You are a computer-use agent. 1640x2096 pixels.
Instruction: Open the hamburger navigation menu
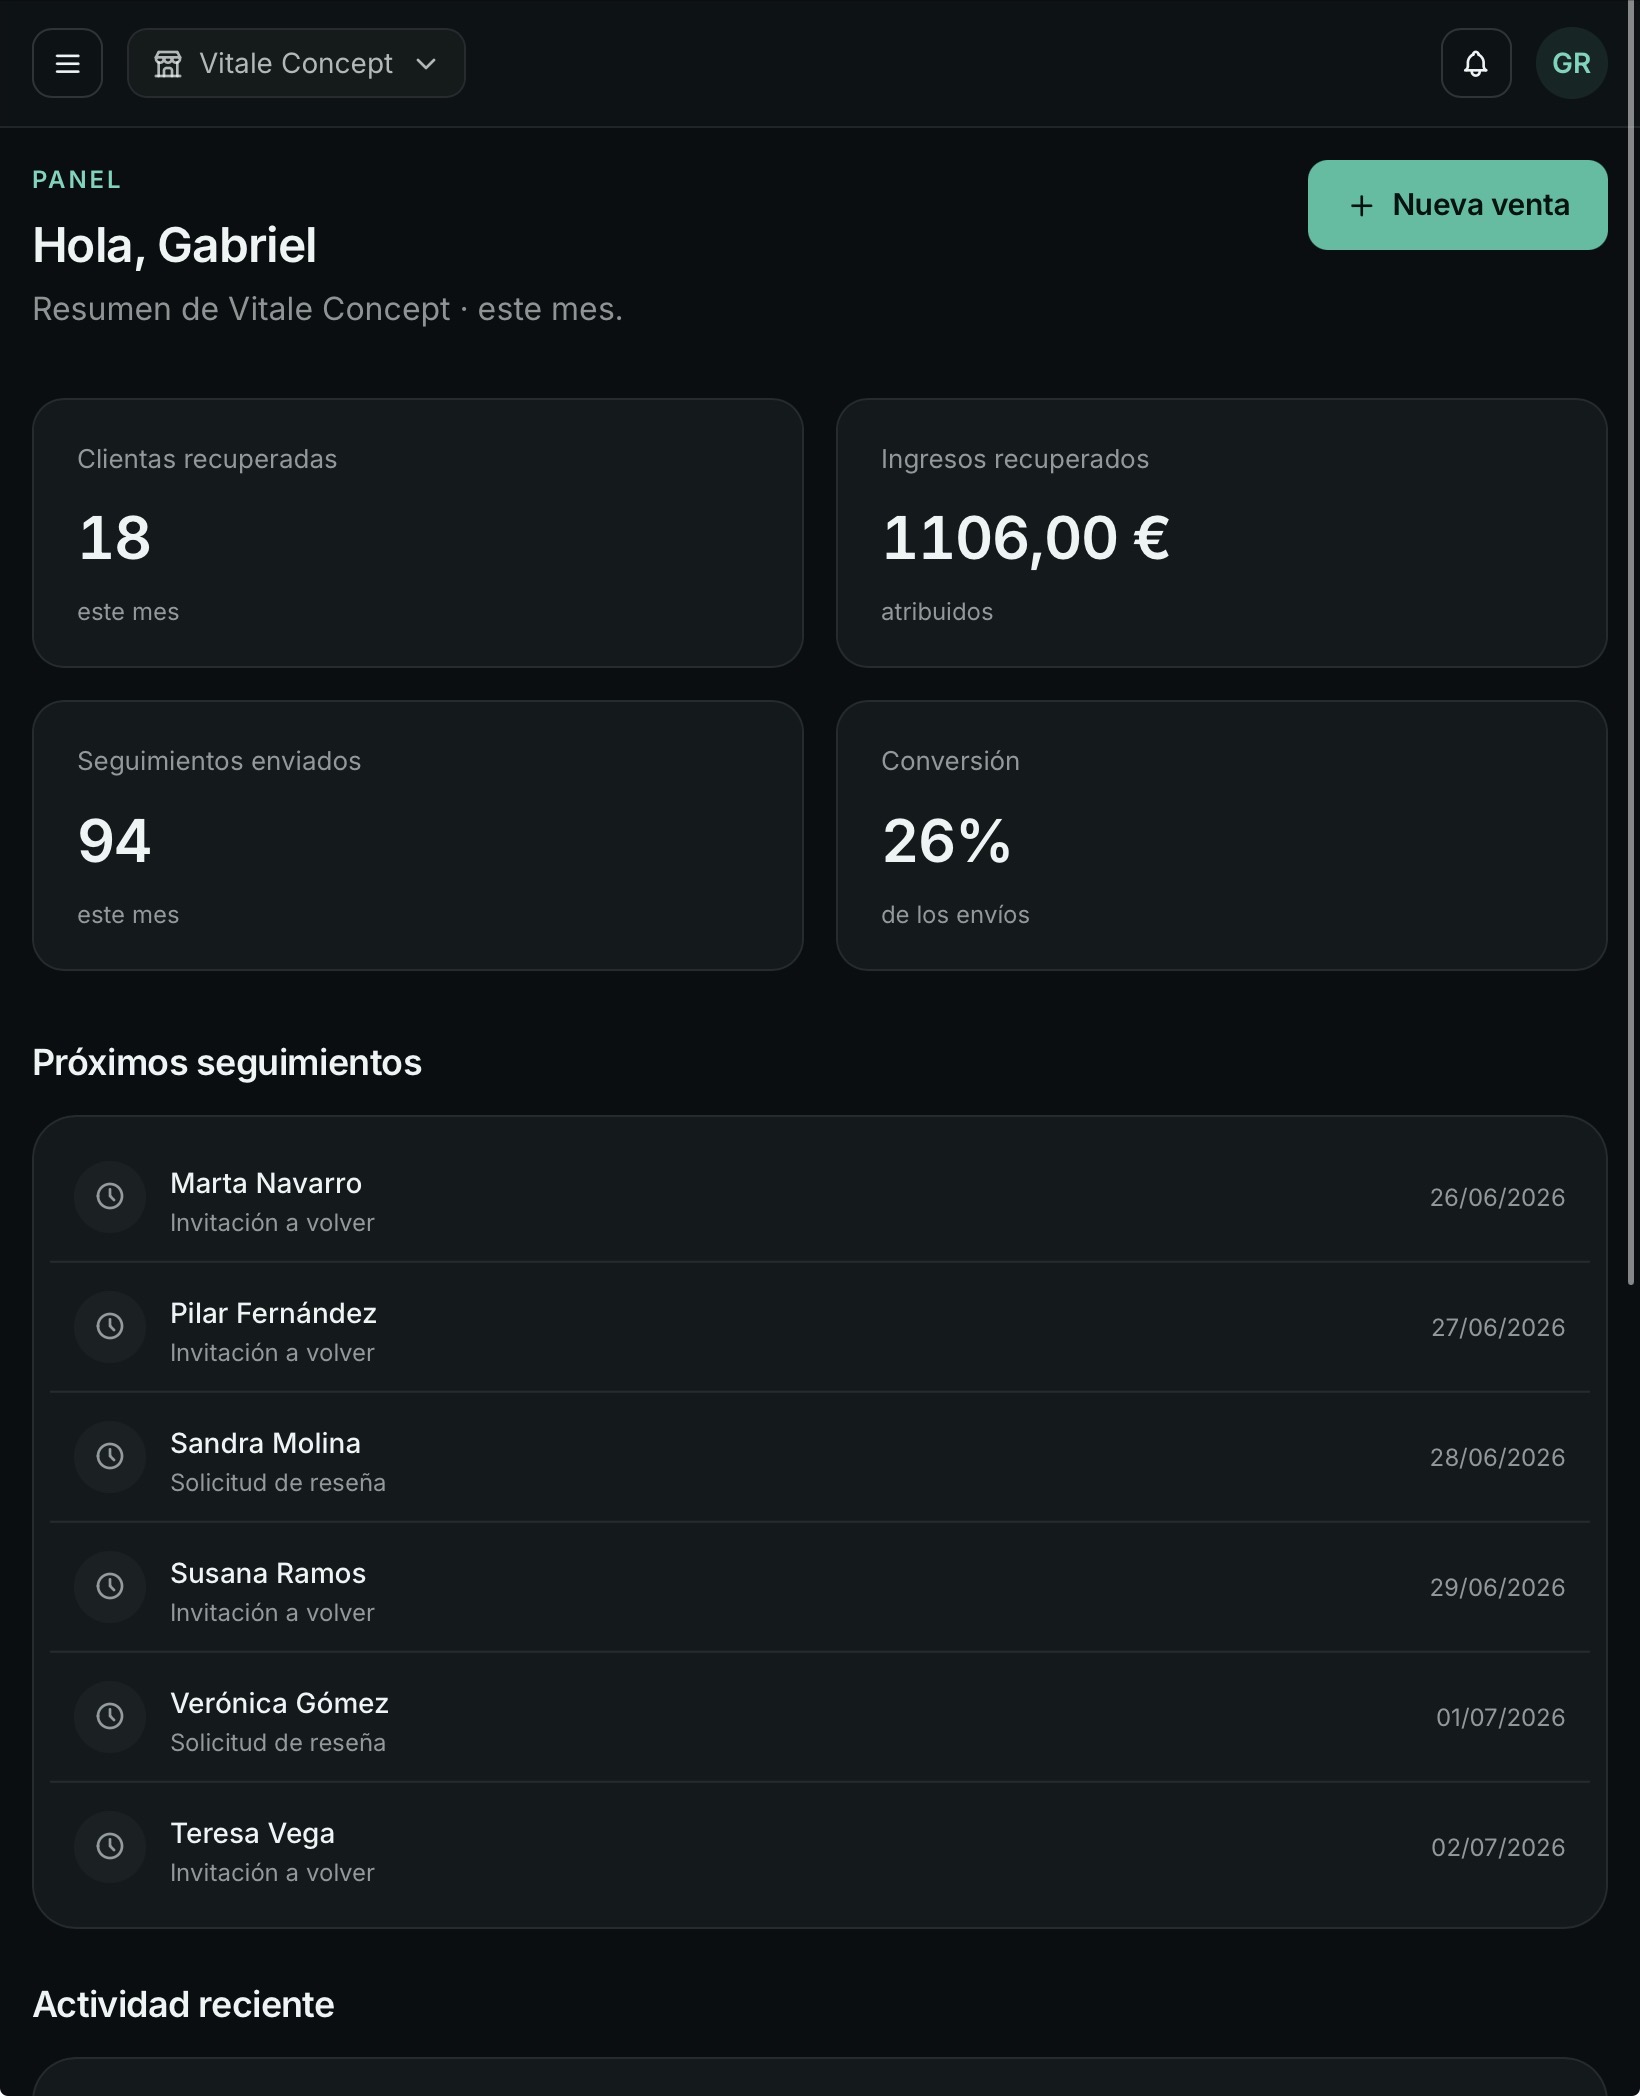pyautogui.click(x=67, y=63)
